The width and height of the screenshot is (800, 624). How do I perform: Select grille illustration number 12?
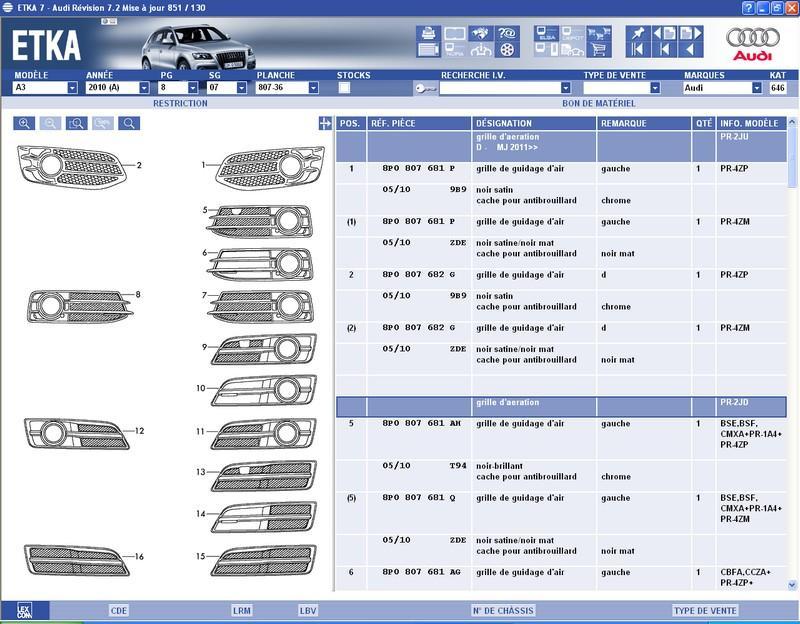point(77,434)
